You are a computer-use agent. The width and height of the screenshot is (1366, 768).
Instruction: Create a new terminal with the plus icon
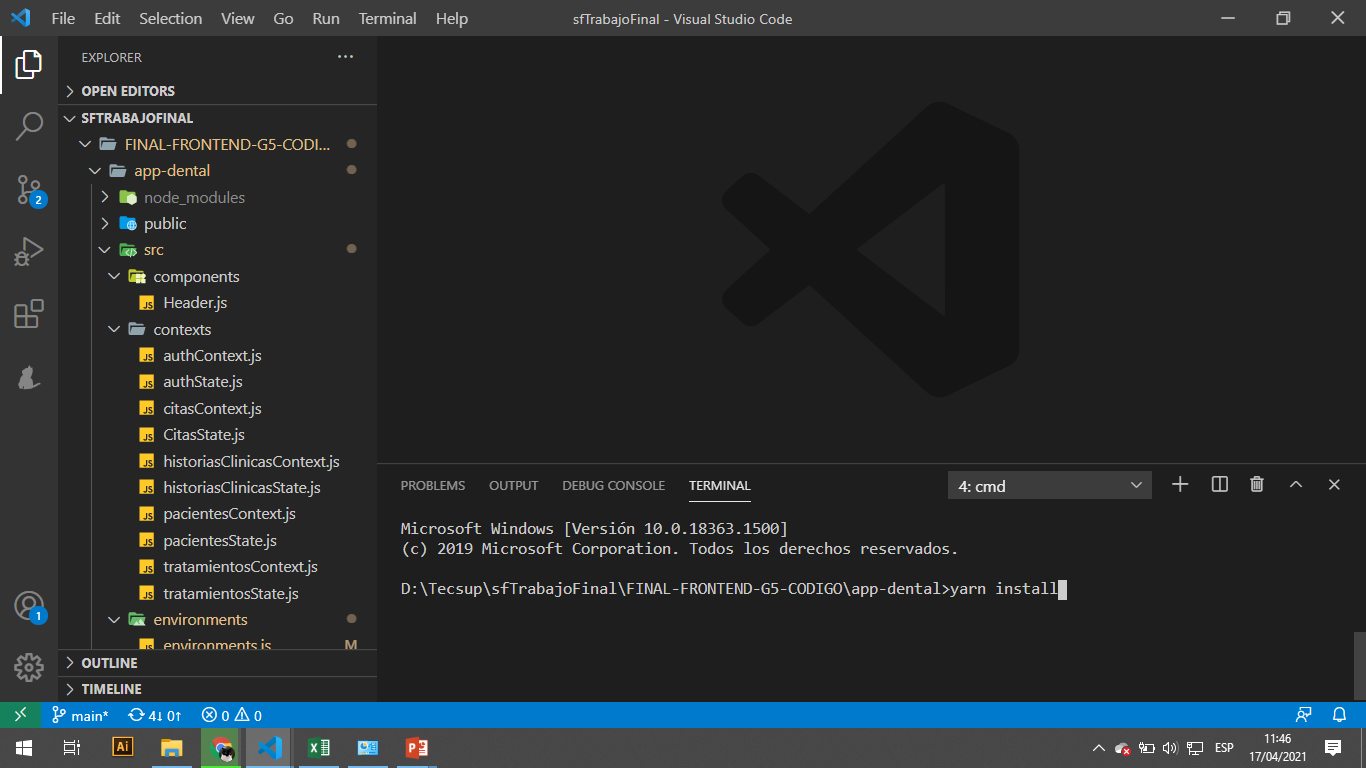1180,484
